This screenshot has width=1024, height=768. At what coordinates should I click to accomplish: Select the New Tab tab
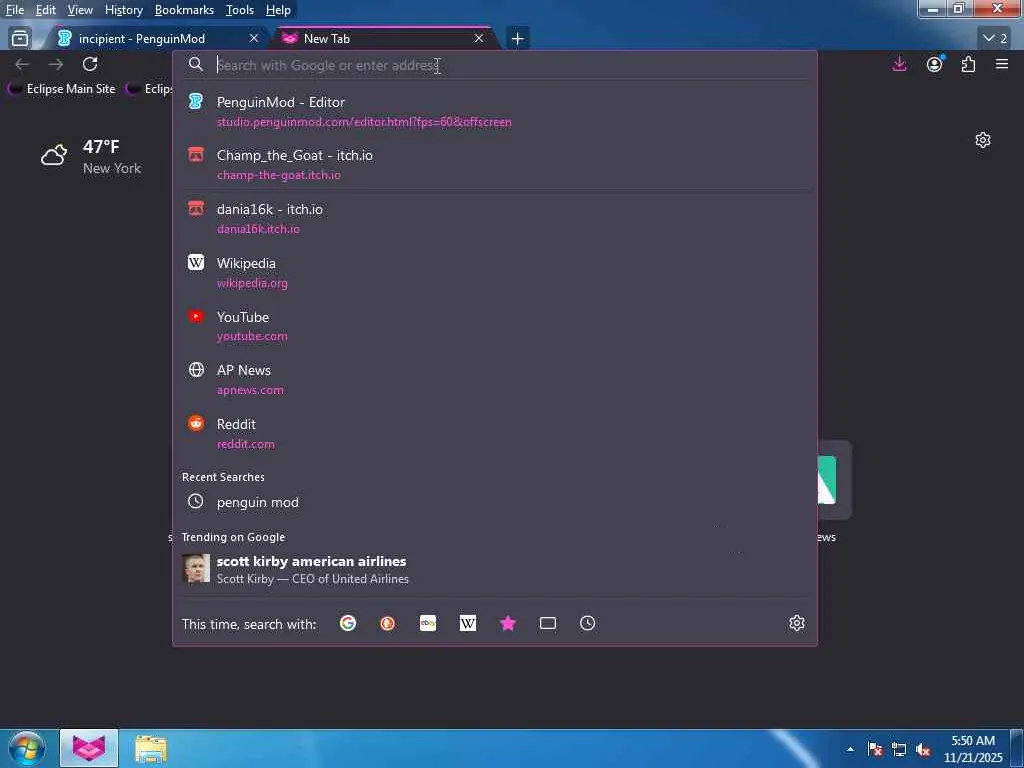click(385, 39)
